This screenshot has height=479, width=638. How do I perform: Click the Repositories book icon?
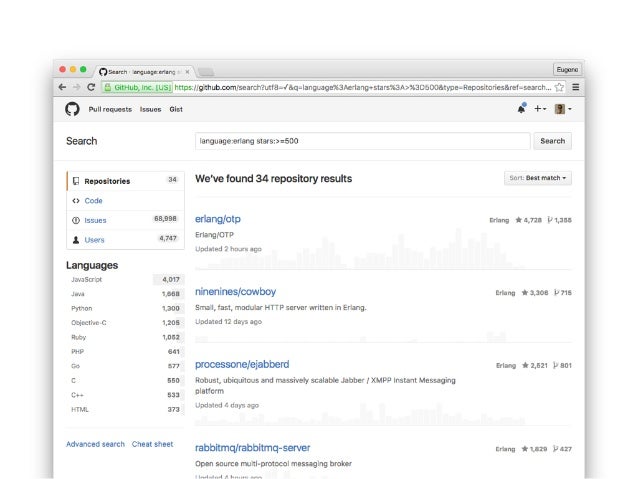pyautogui.click(x=76, y=181)
